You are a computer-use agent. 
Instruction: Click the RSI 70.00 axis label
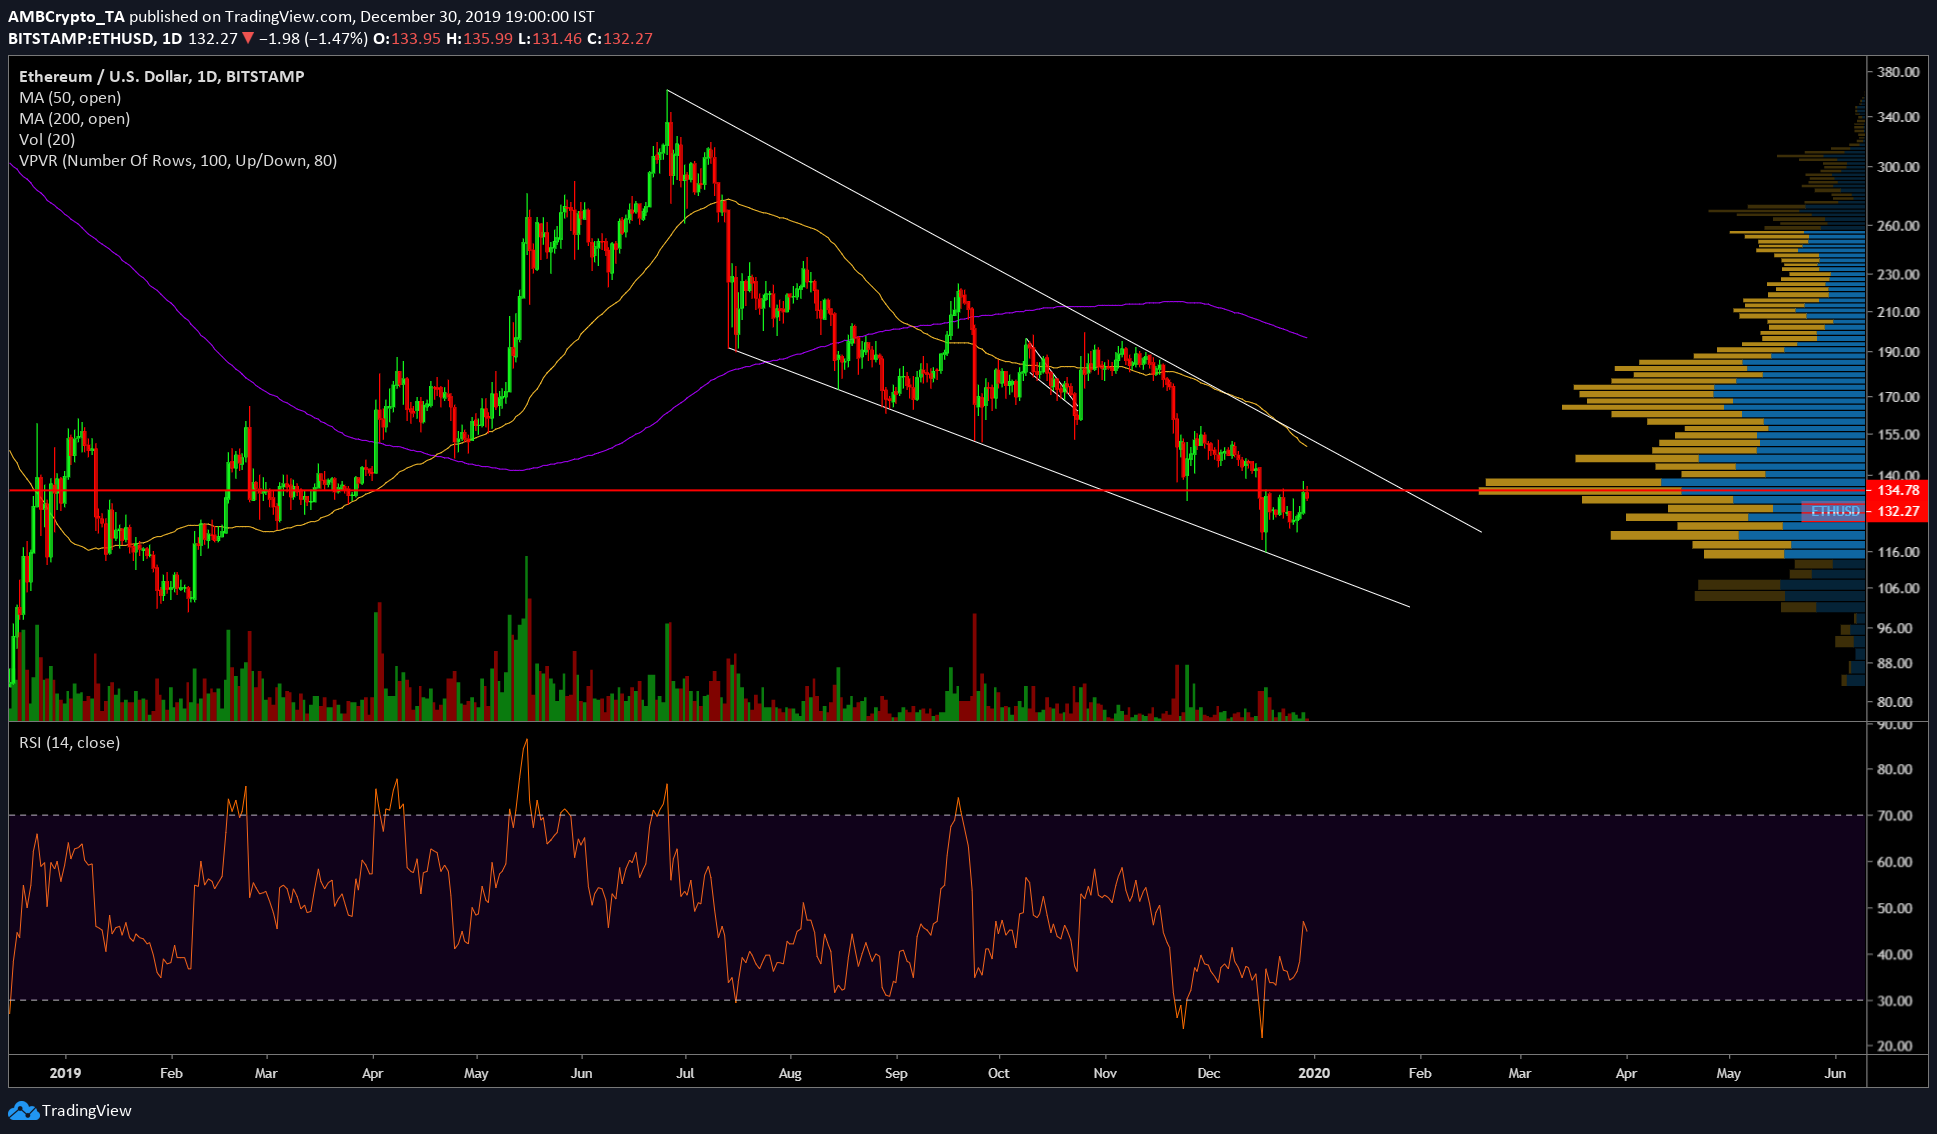1895,815
